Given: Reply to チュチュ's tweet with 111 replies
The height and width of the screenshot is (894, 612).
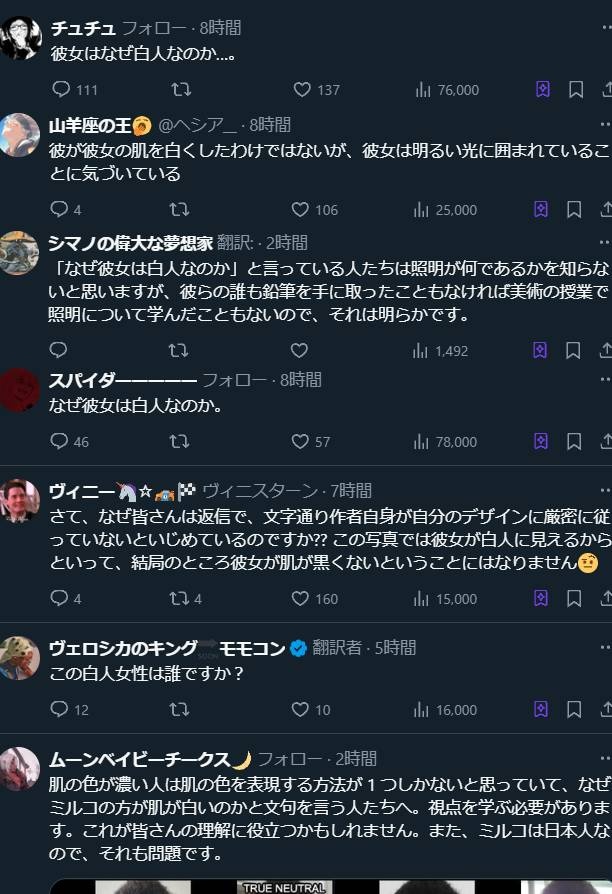Looking at the screenshot, I should tap(74, 90).
